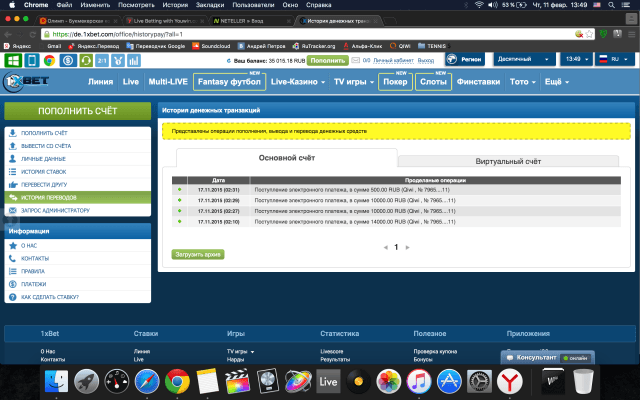Open Safari from the Dock
The width and height of the screenshot is (640, 400).
pos(147,381)
